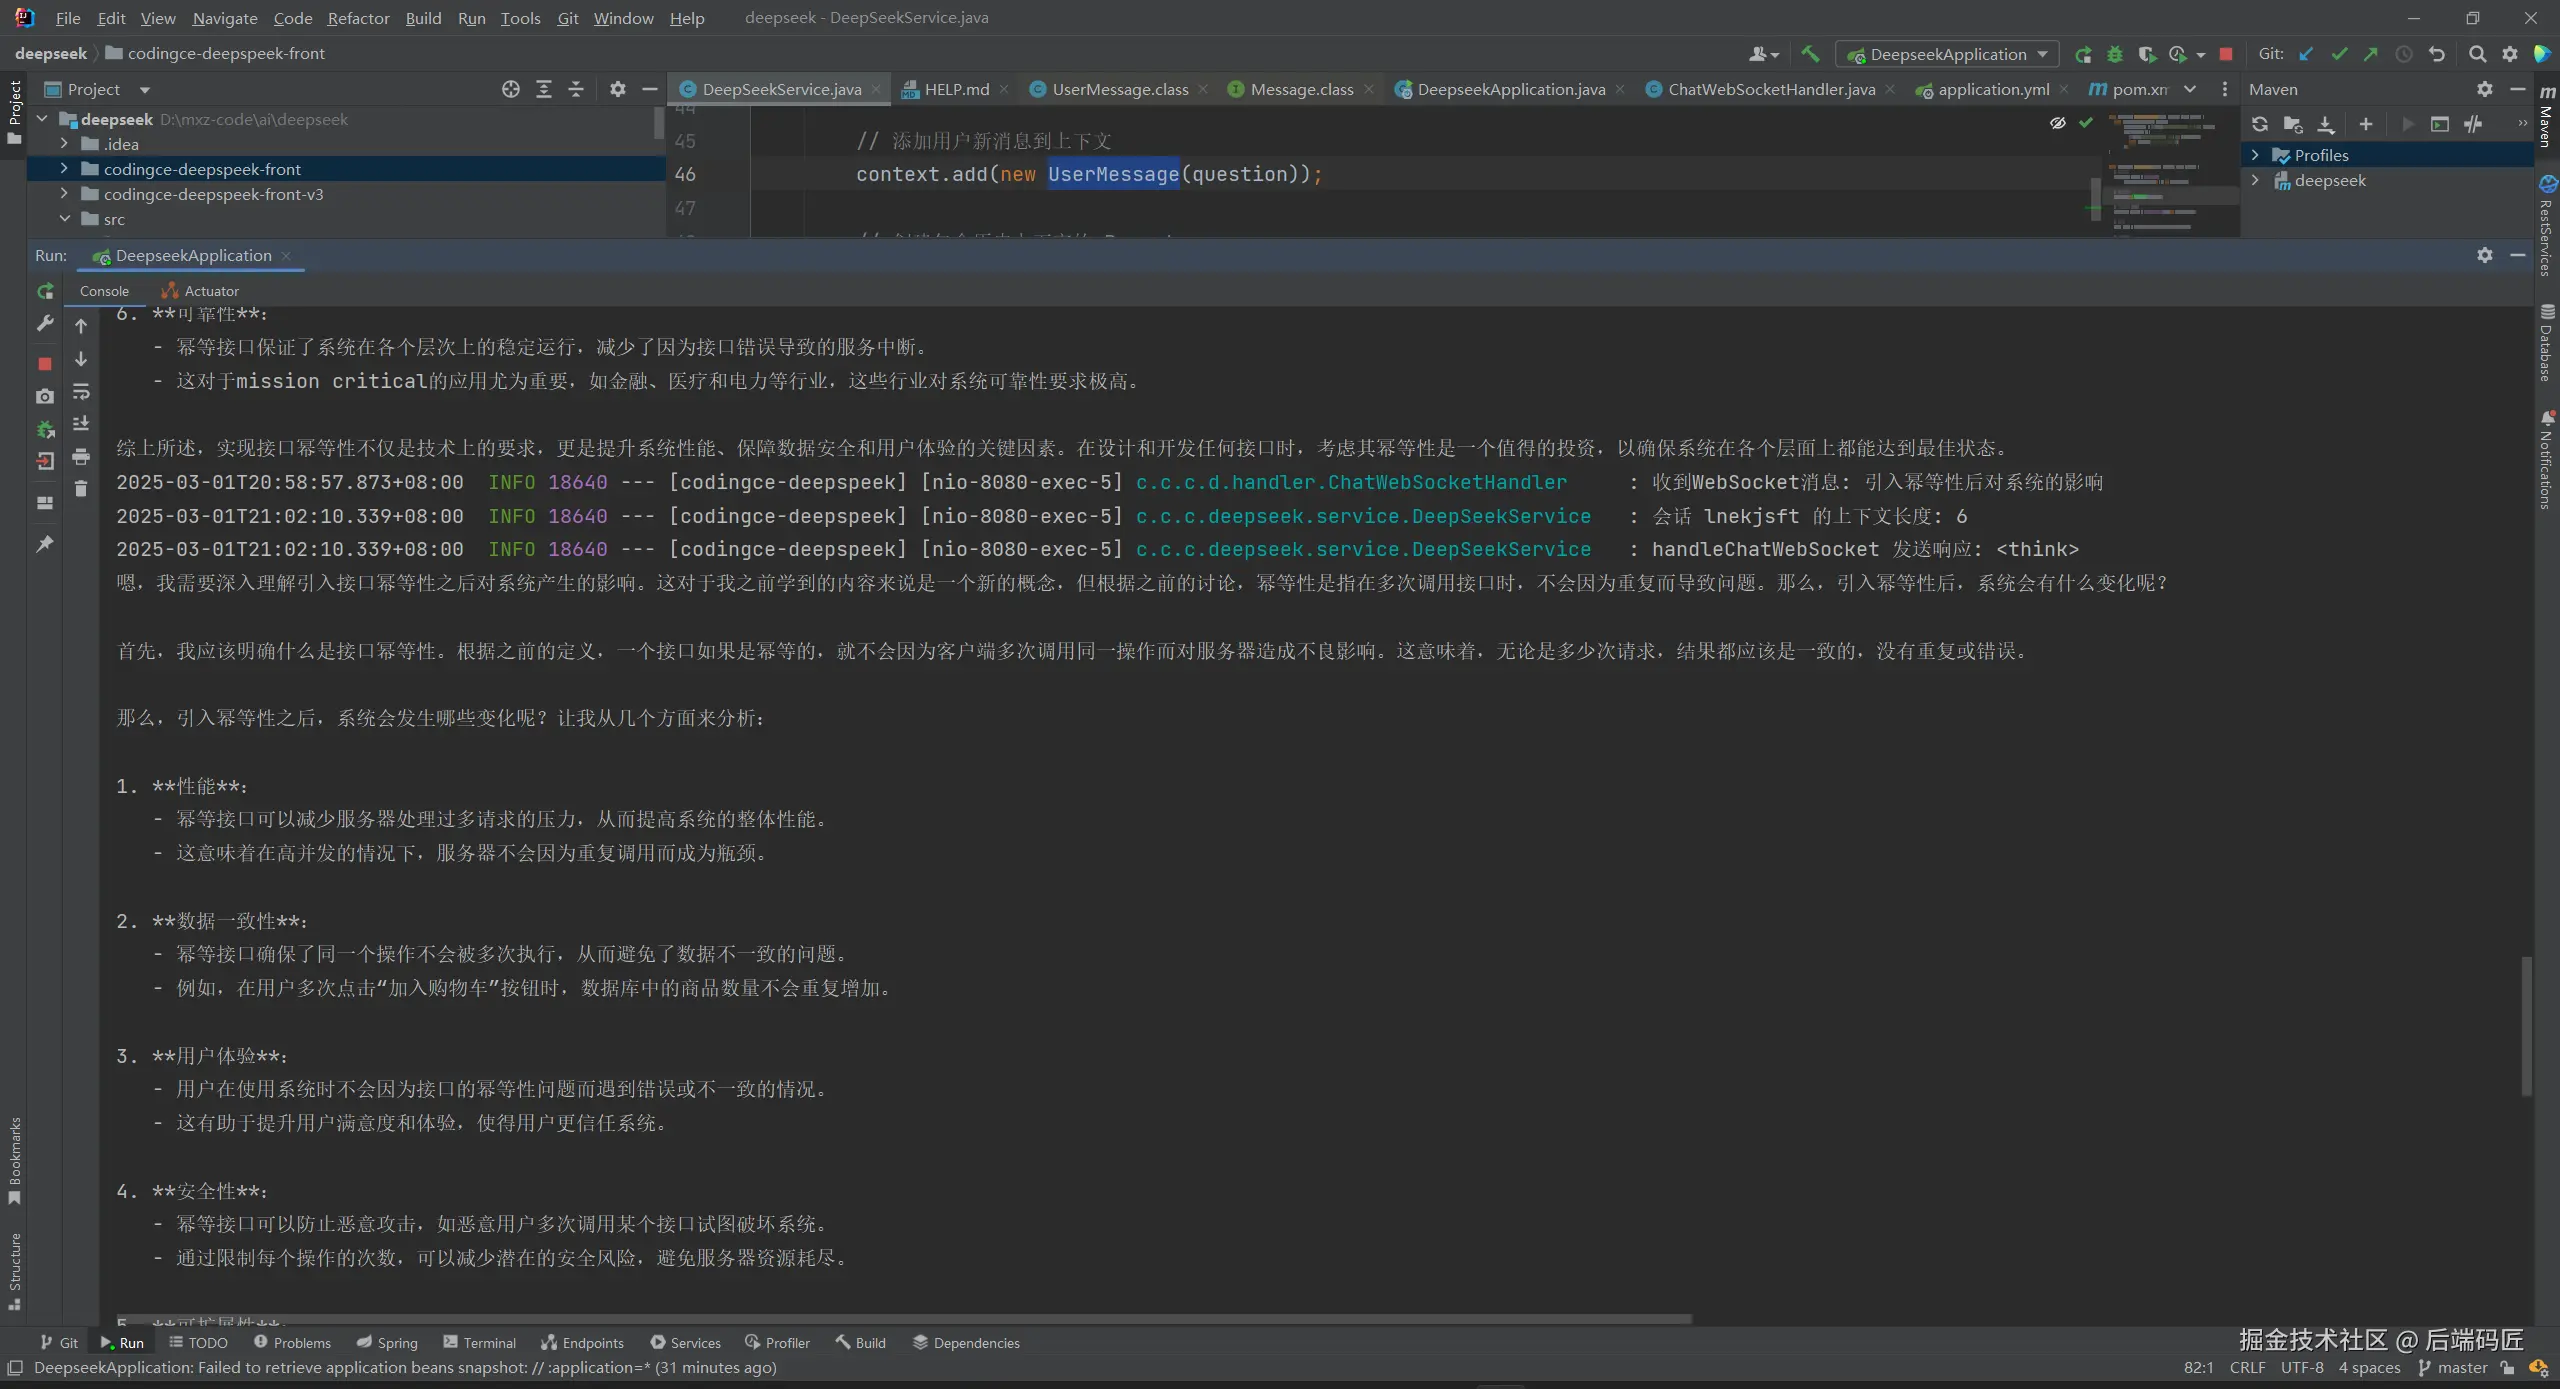Open Search Everywhere magnifier icon
The width and height of the screenshot is (2560, 1389).
[2477, 54]
